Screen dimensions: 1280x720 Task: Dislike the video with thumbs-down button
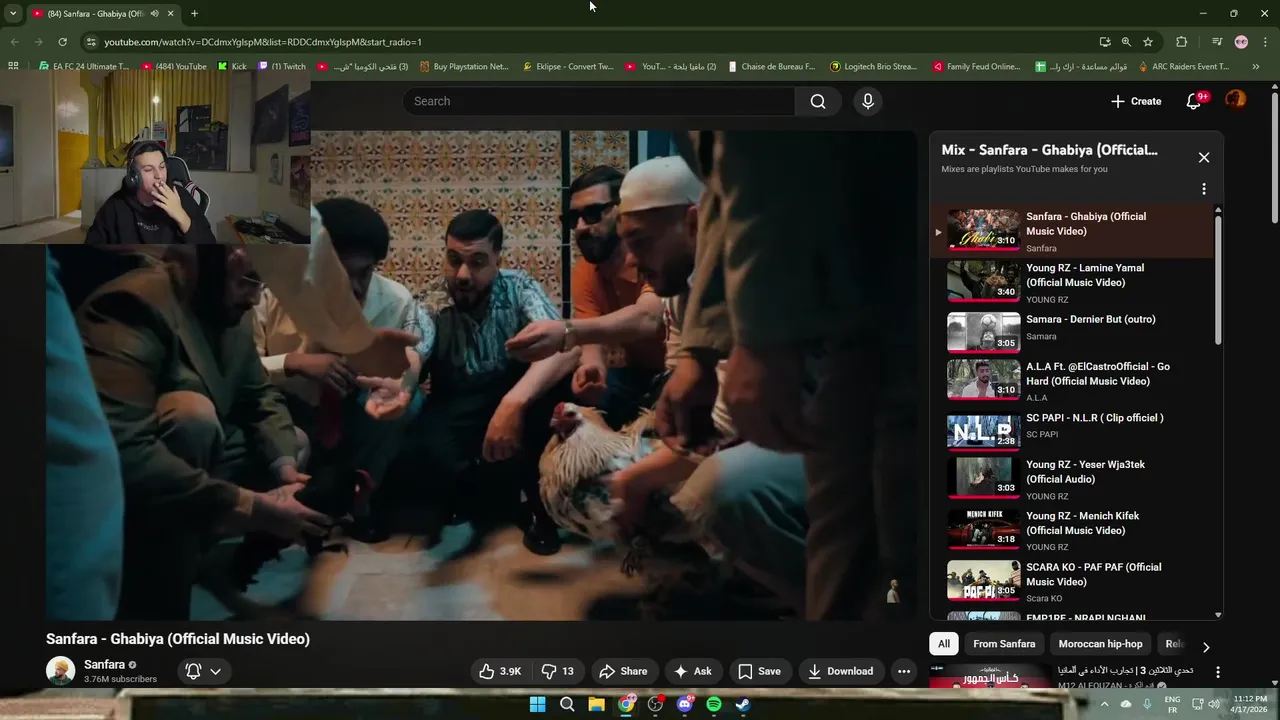[557, 671]
